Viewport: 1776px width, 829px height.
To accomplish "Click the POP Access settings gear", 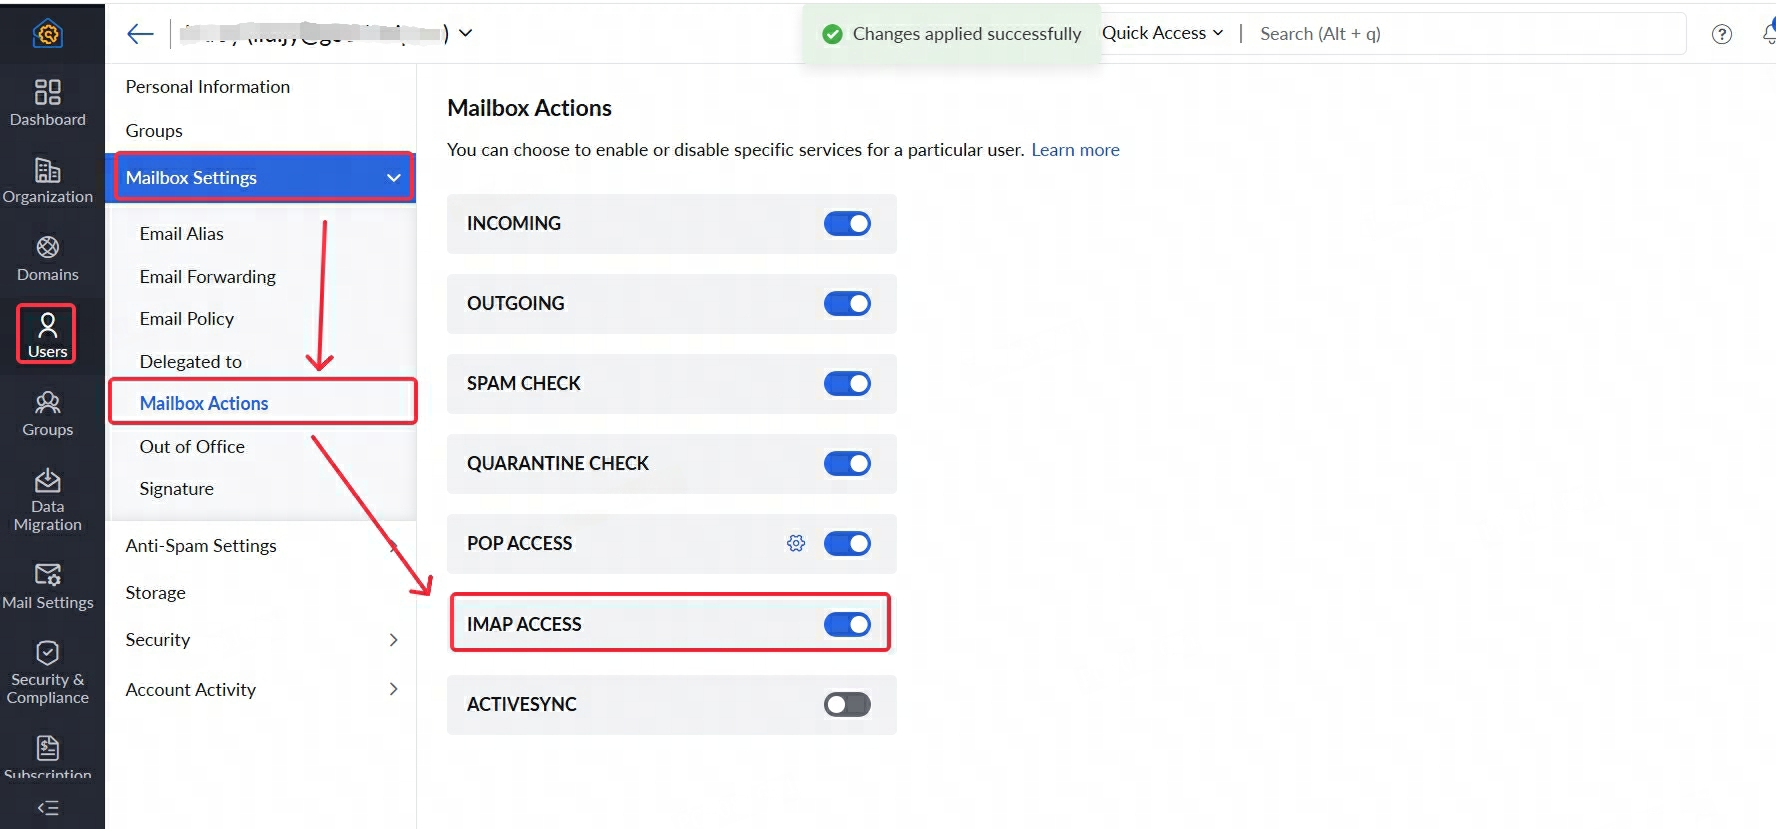I will 795,543.
